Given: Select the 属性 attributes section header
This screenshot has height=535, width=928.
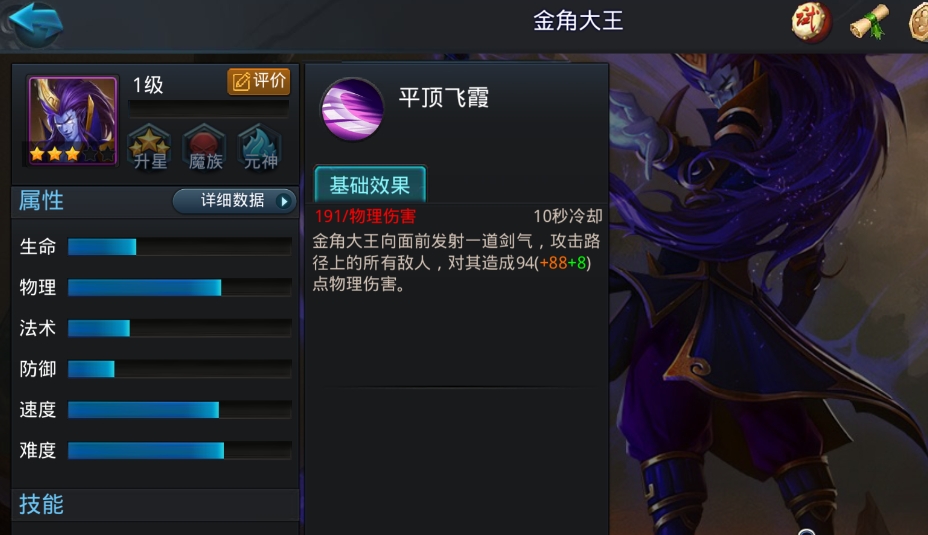Looking at the screenshot, I should [41, 201].
